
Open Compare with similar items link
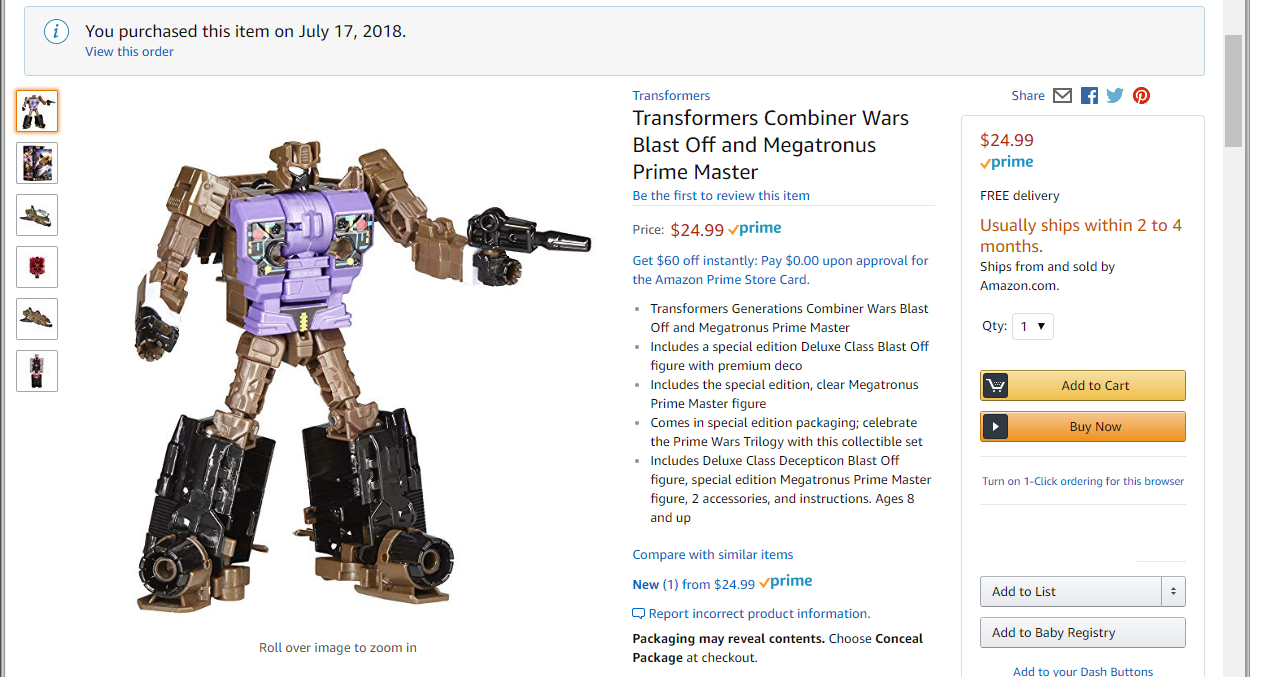(x=712, y=555)
